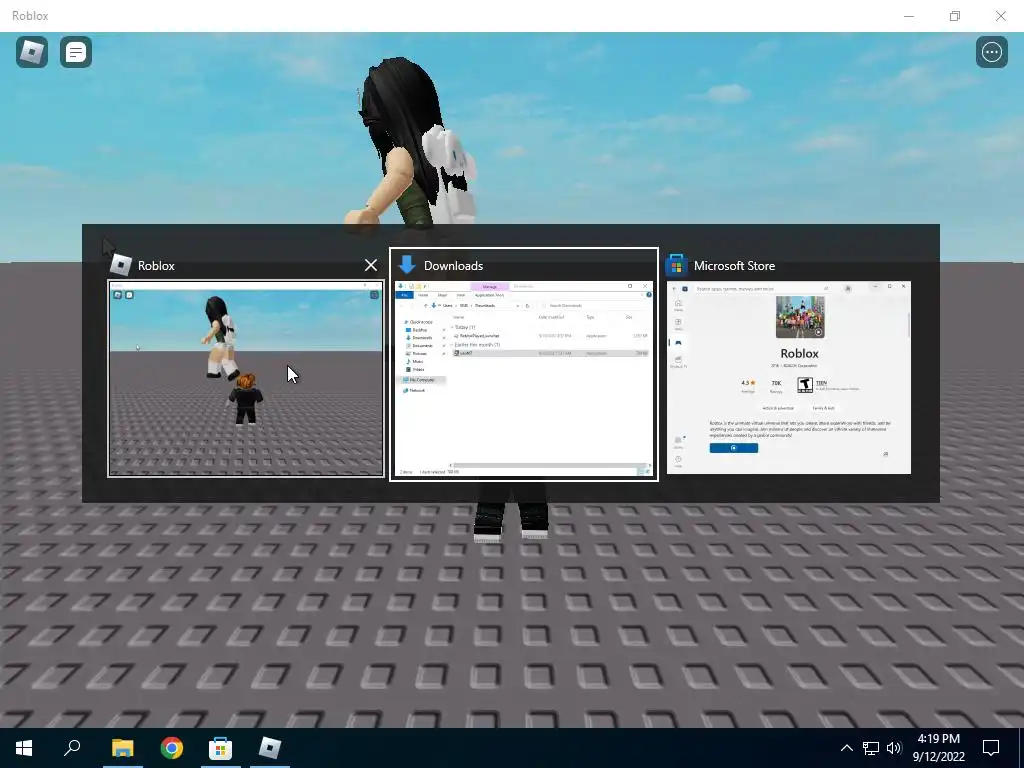Open the notification action center
1024x768 pixels.
pos(991,748)
